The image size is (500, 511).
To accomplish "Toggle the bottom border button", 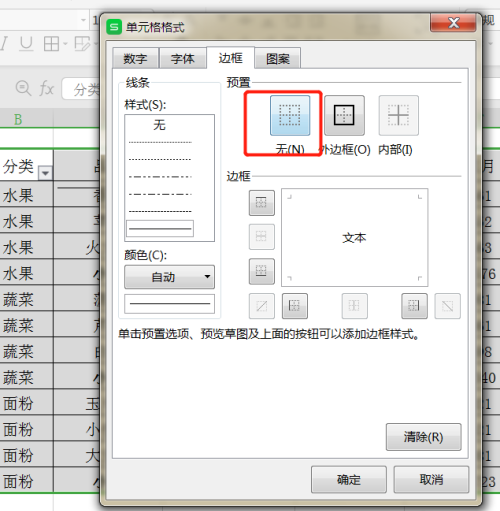I will pos(262,271).
